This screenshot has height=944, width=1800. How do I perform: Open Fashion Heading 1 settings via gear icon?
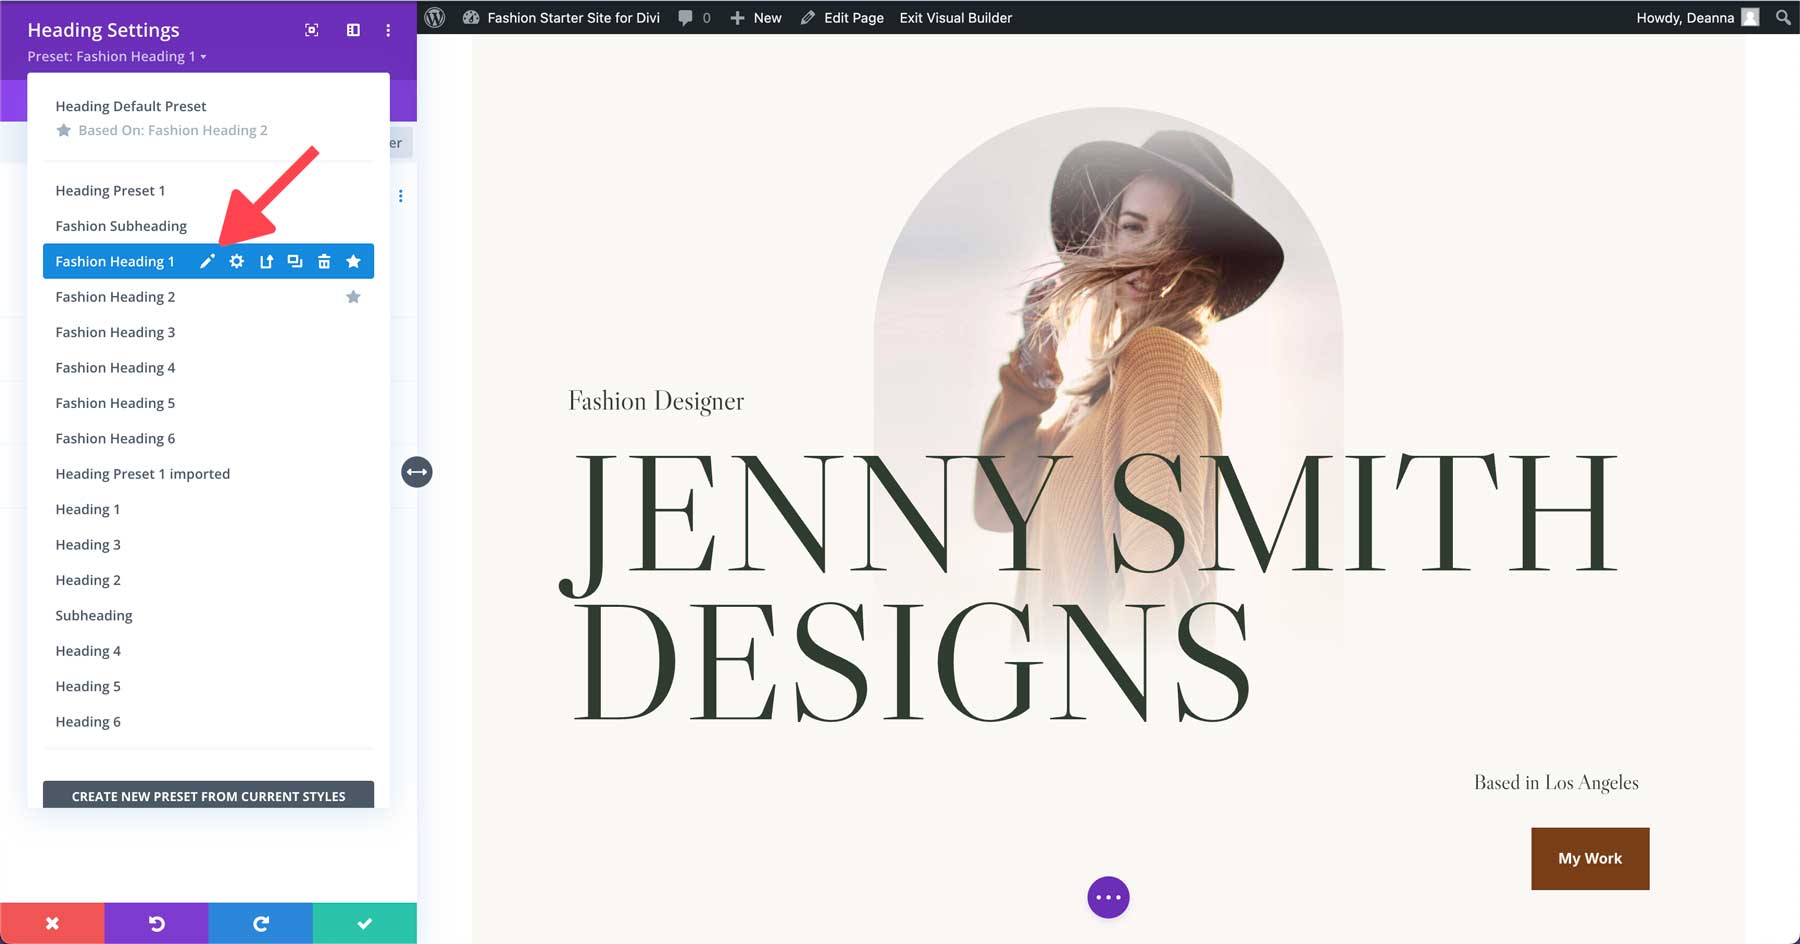point(236,261)
